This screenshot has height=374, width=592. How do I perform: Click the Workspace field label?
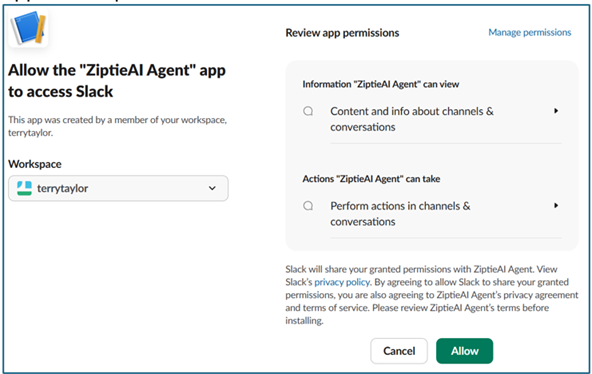coord(35,164)
